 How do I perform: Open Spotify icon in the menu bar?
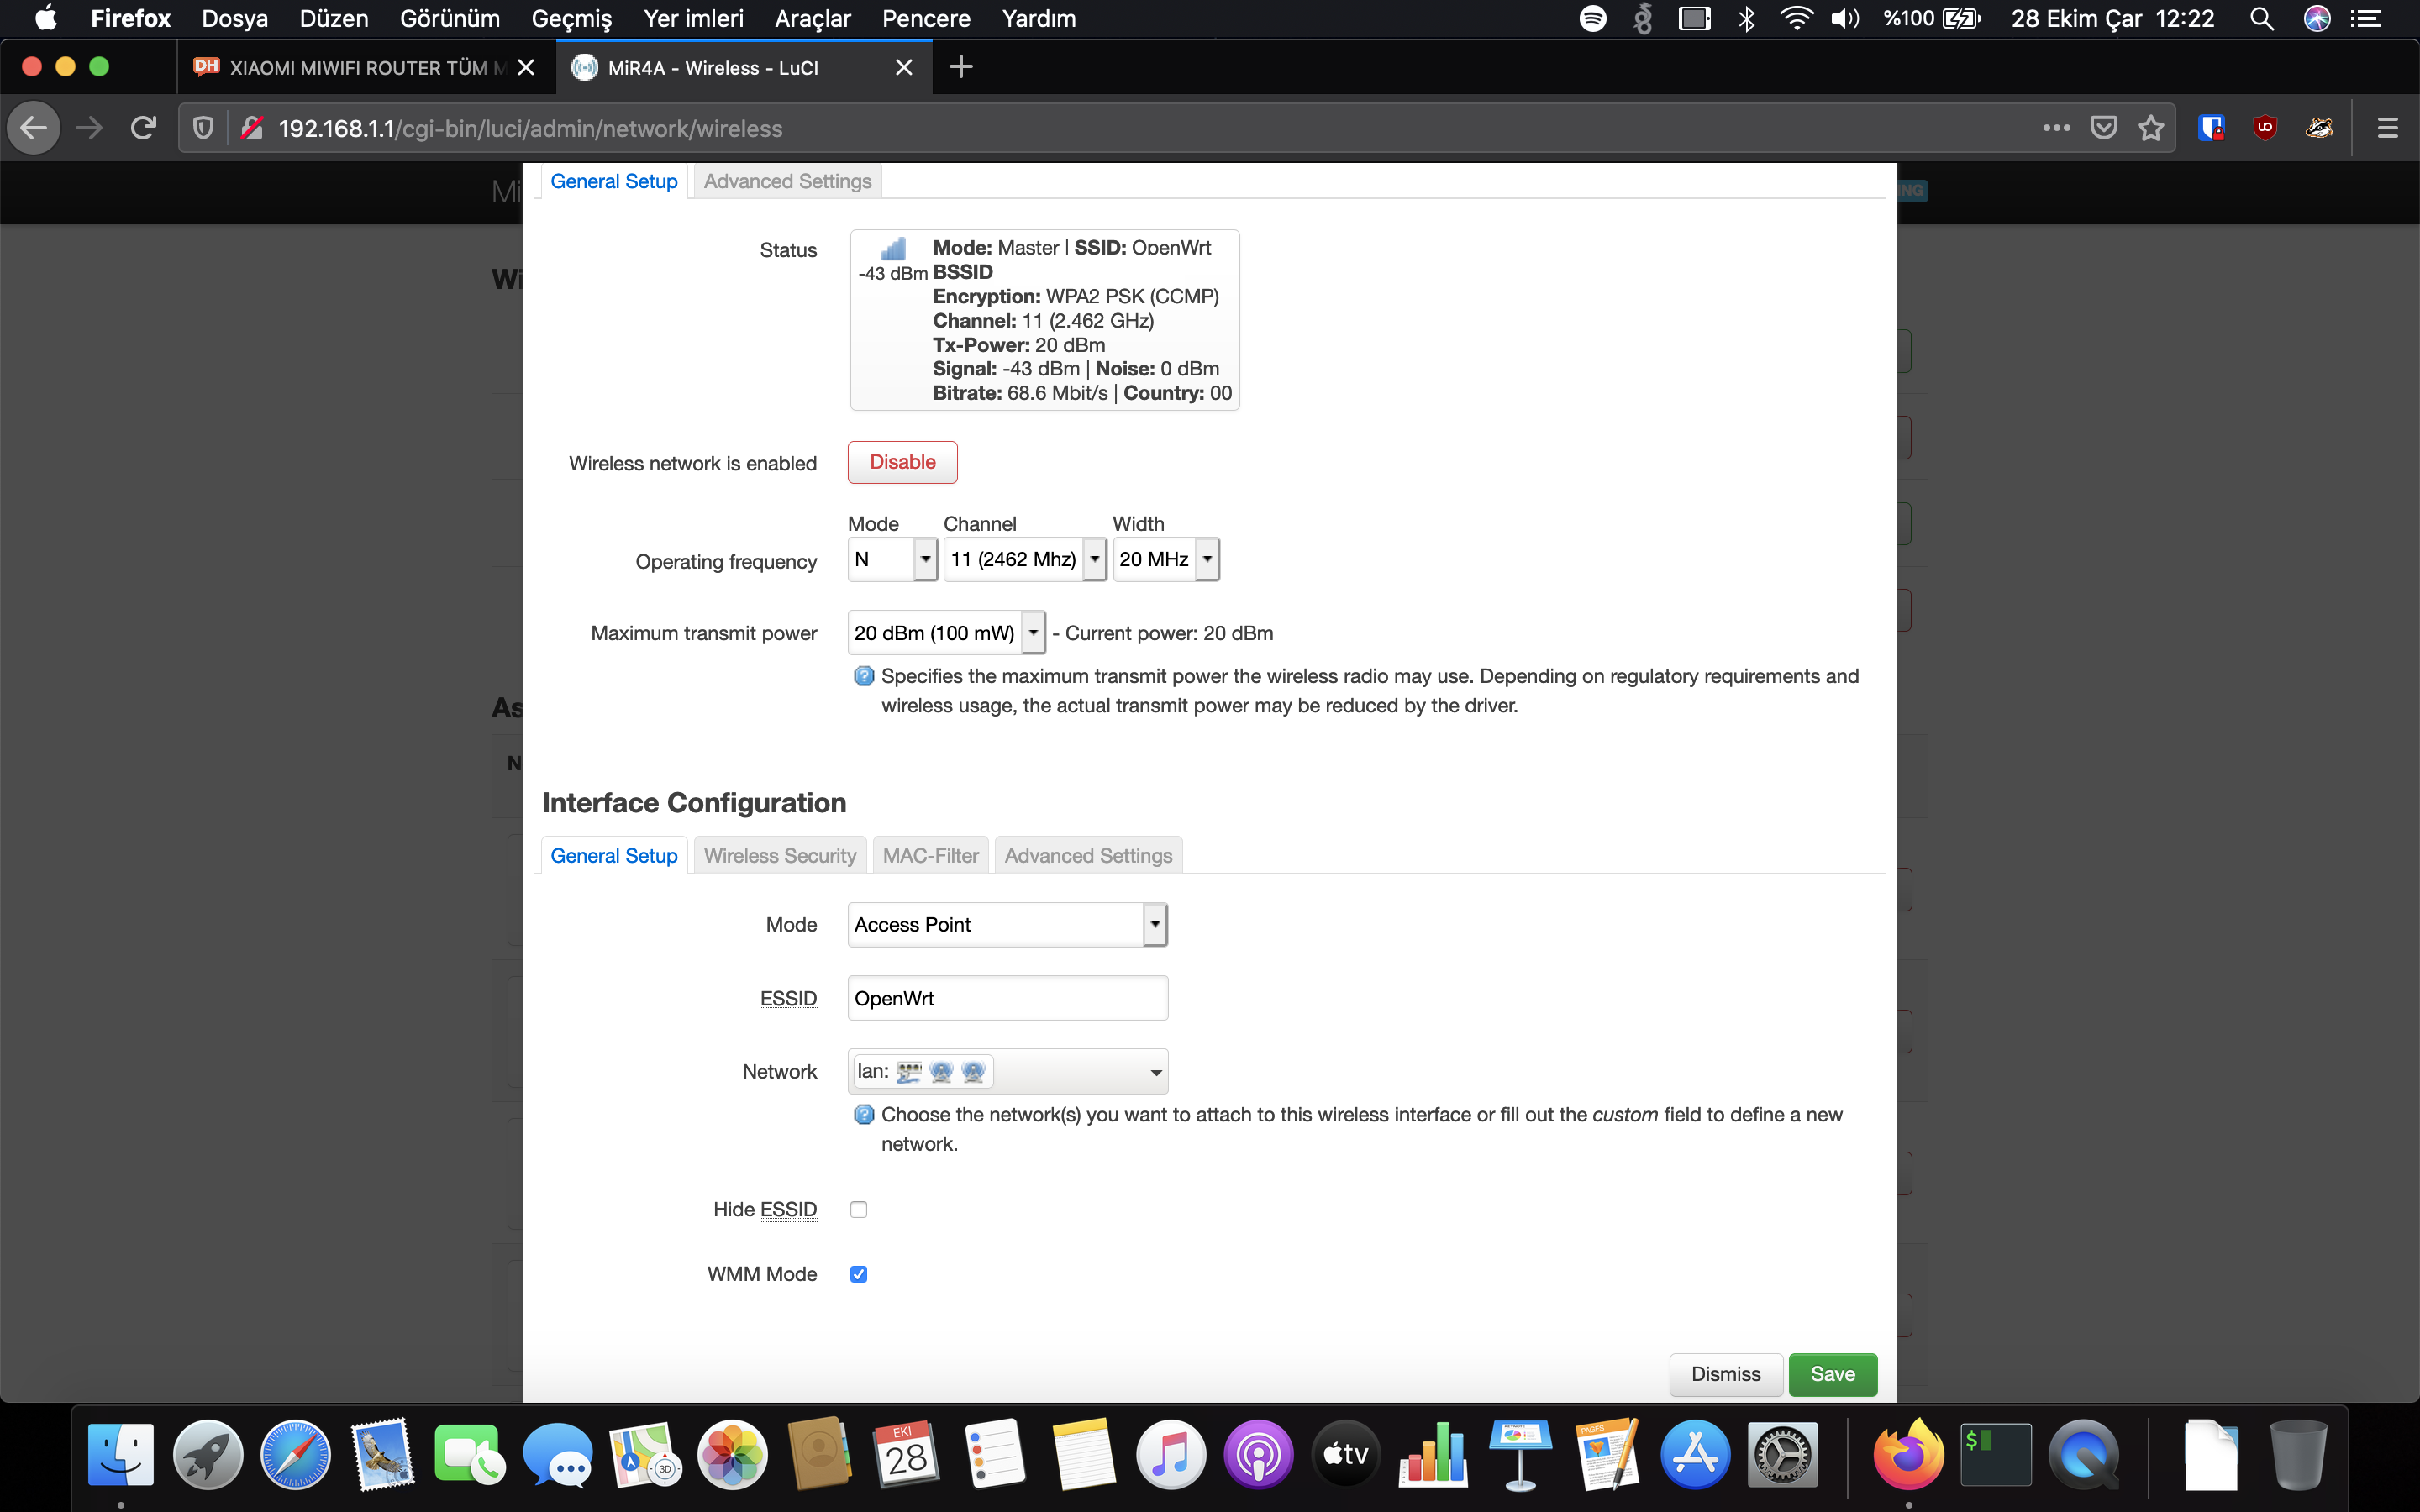point(1593,18)
